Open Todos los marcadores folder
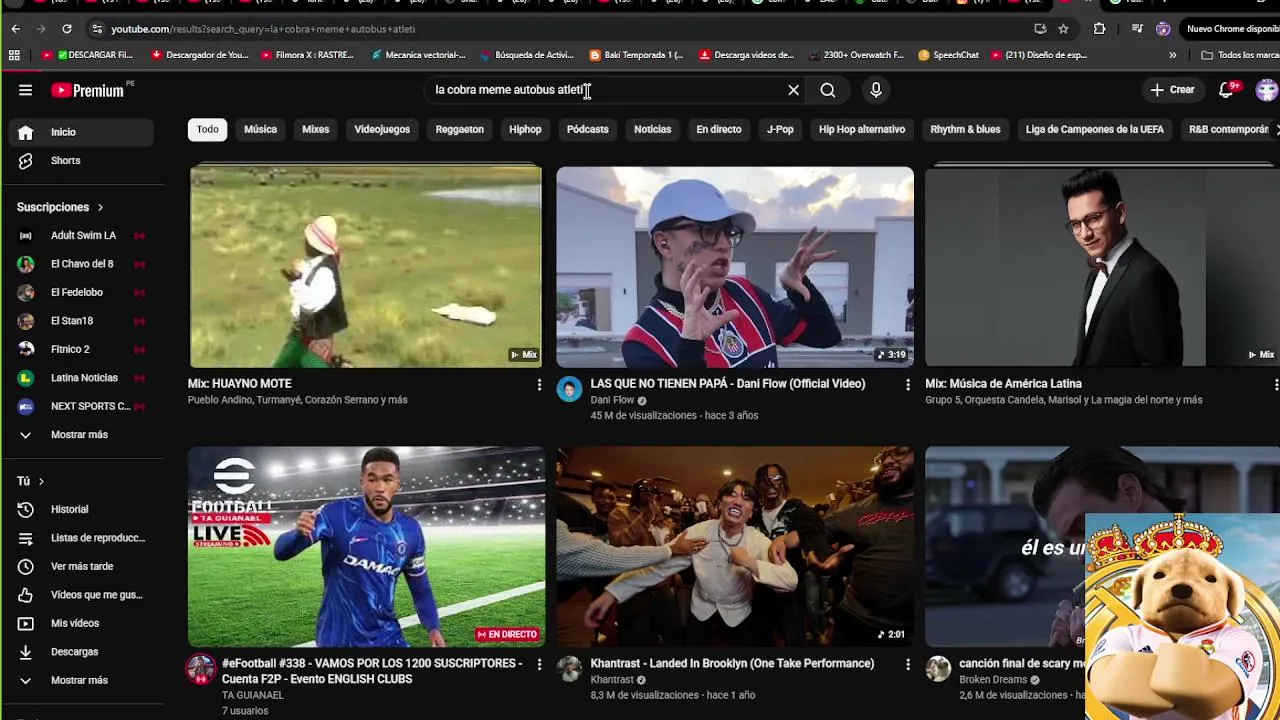Viewport: 1280px width, 720px height. (x=1239, y=55)
